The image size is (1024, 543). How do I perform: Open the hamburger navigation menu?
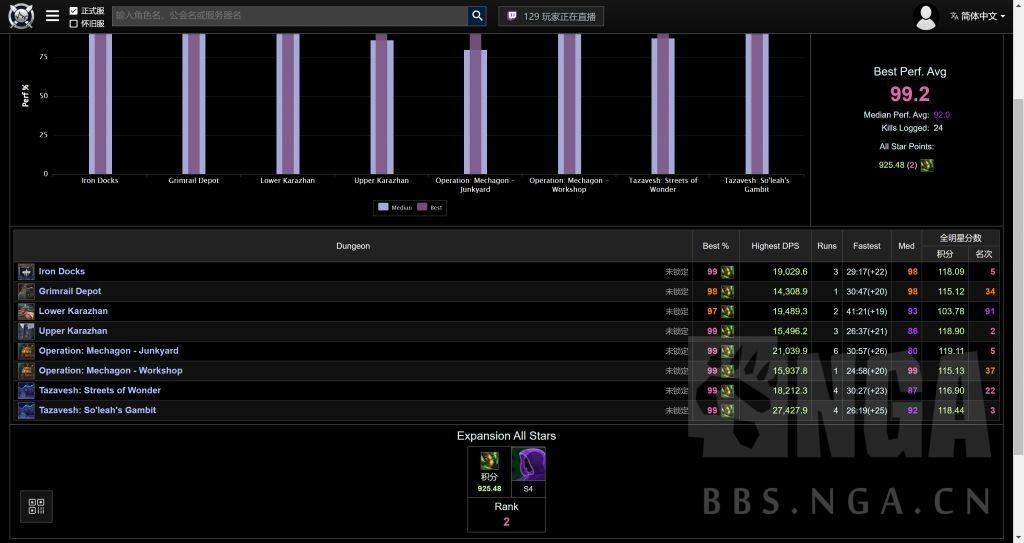tap(52, 16)
